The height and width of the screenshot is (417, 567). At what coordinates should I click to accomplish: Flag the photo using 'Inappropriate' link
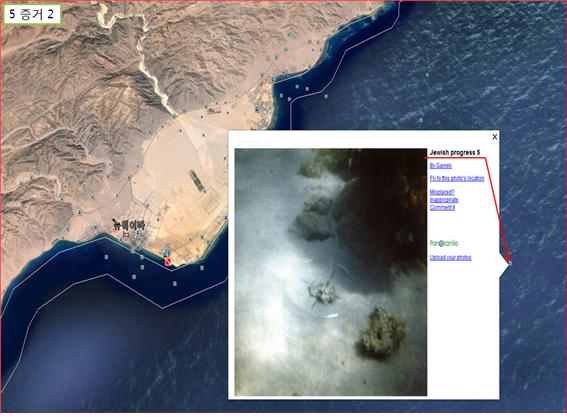point(444,200)
